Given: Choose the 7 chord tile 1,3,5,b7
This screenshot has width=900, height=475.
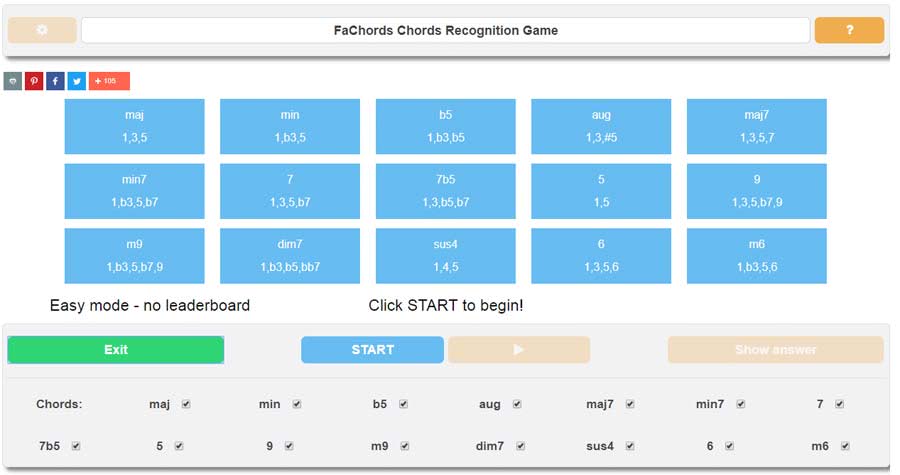Looking at the screenshot, I should click(x=290, y=191).
